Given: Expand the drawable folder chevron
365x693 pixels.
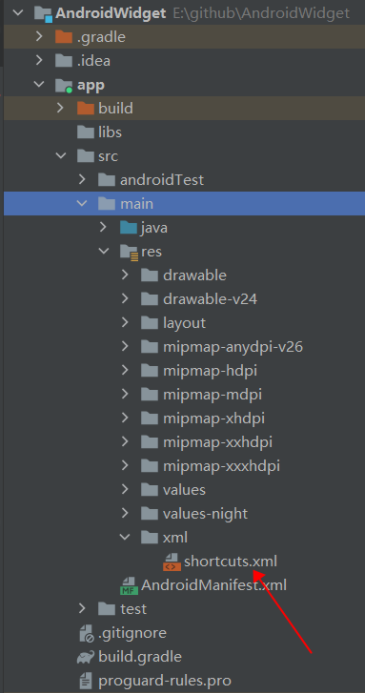Looking at the screenshot, I should tap(125, 275).
